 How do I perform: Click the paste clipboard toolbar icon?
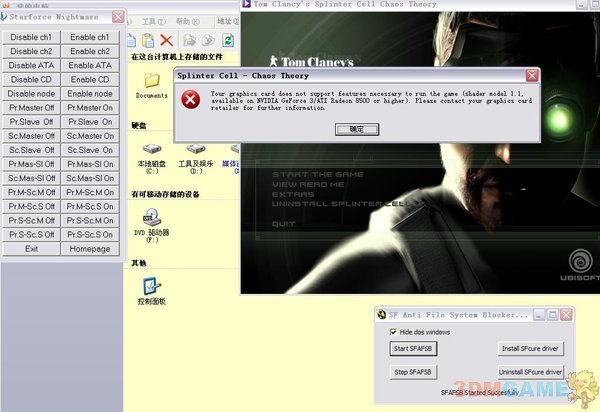point(147,41)
